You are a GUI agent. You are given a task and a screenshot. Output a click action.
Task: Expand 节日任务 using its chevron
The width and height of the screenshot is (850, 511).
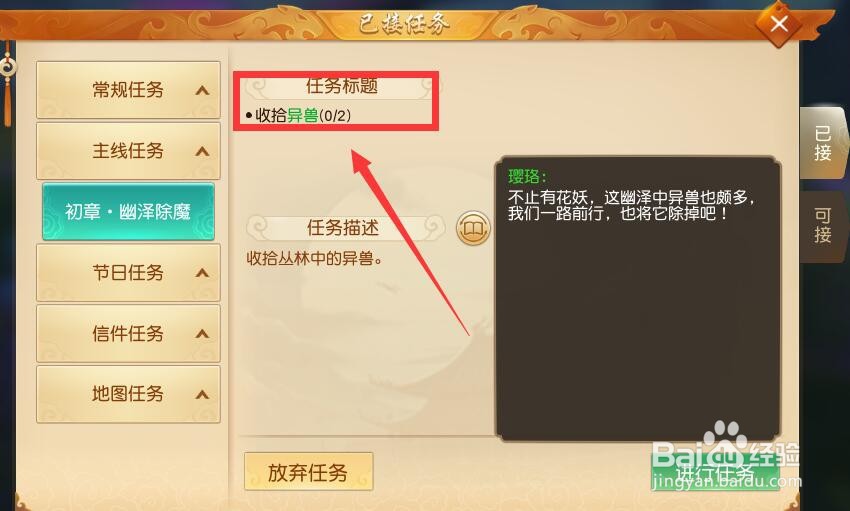tap(202, 273)
